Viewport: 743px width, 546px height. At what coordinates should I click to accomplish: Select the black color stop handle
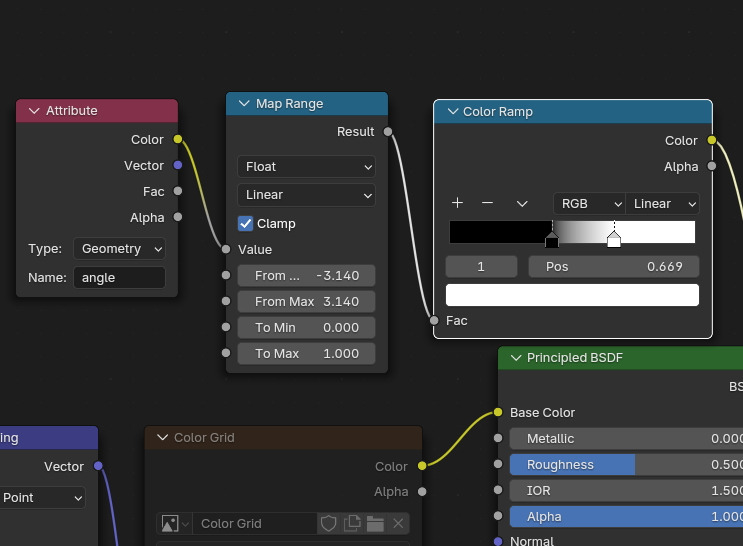click(552, 241)
